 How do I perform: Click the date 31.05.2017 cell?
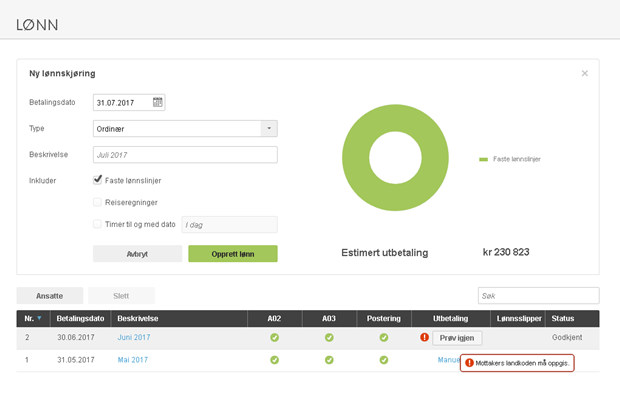pyautogui.click(x=76, y=360)
